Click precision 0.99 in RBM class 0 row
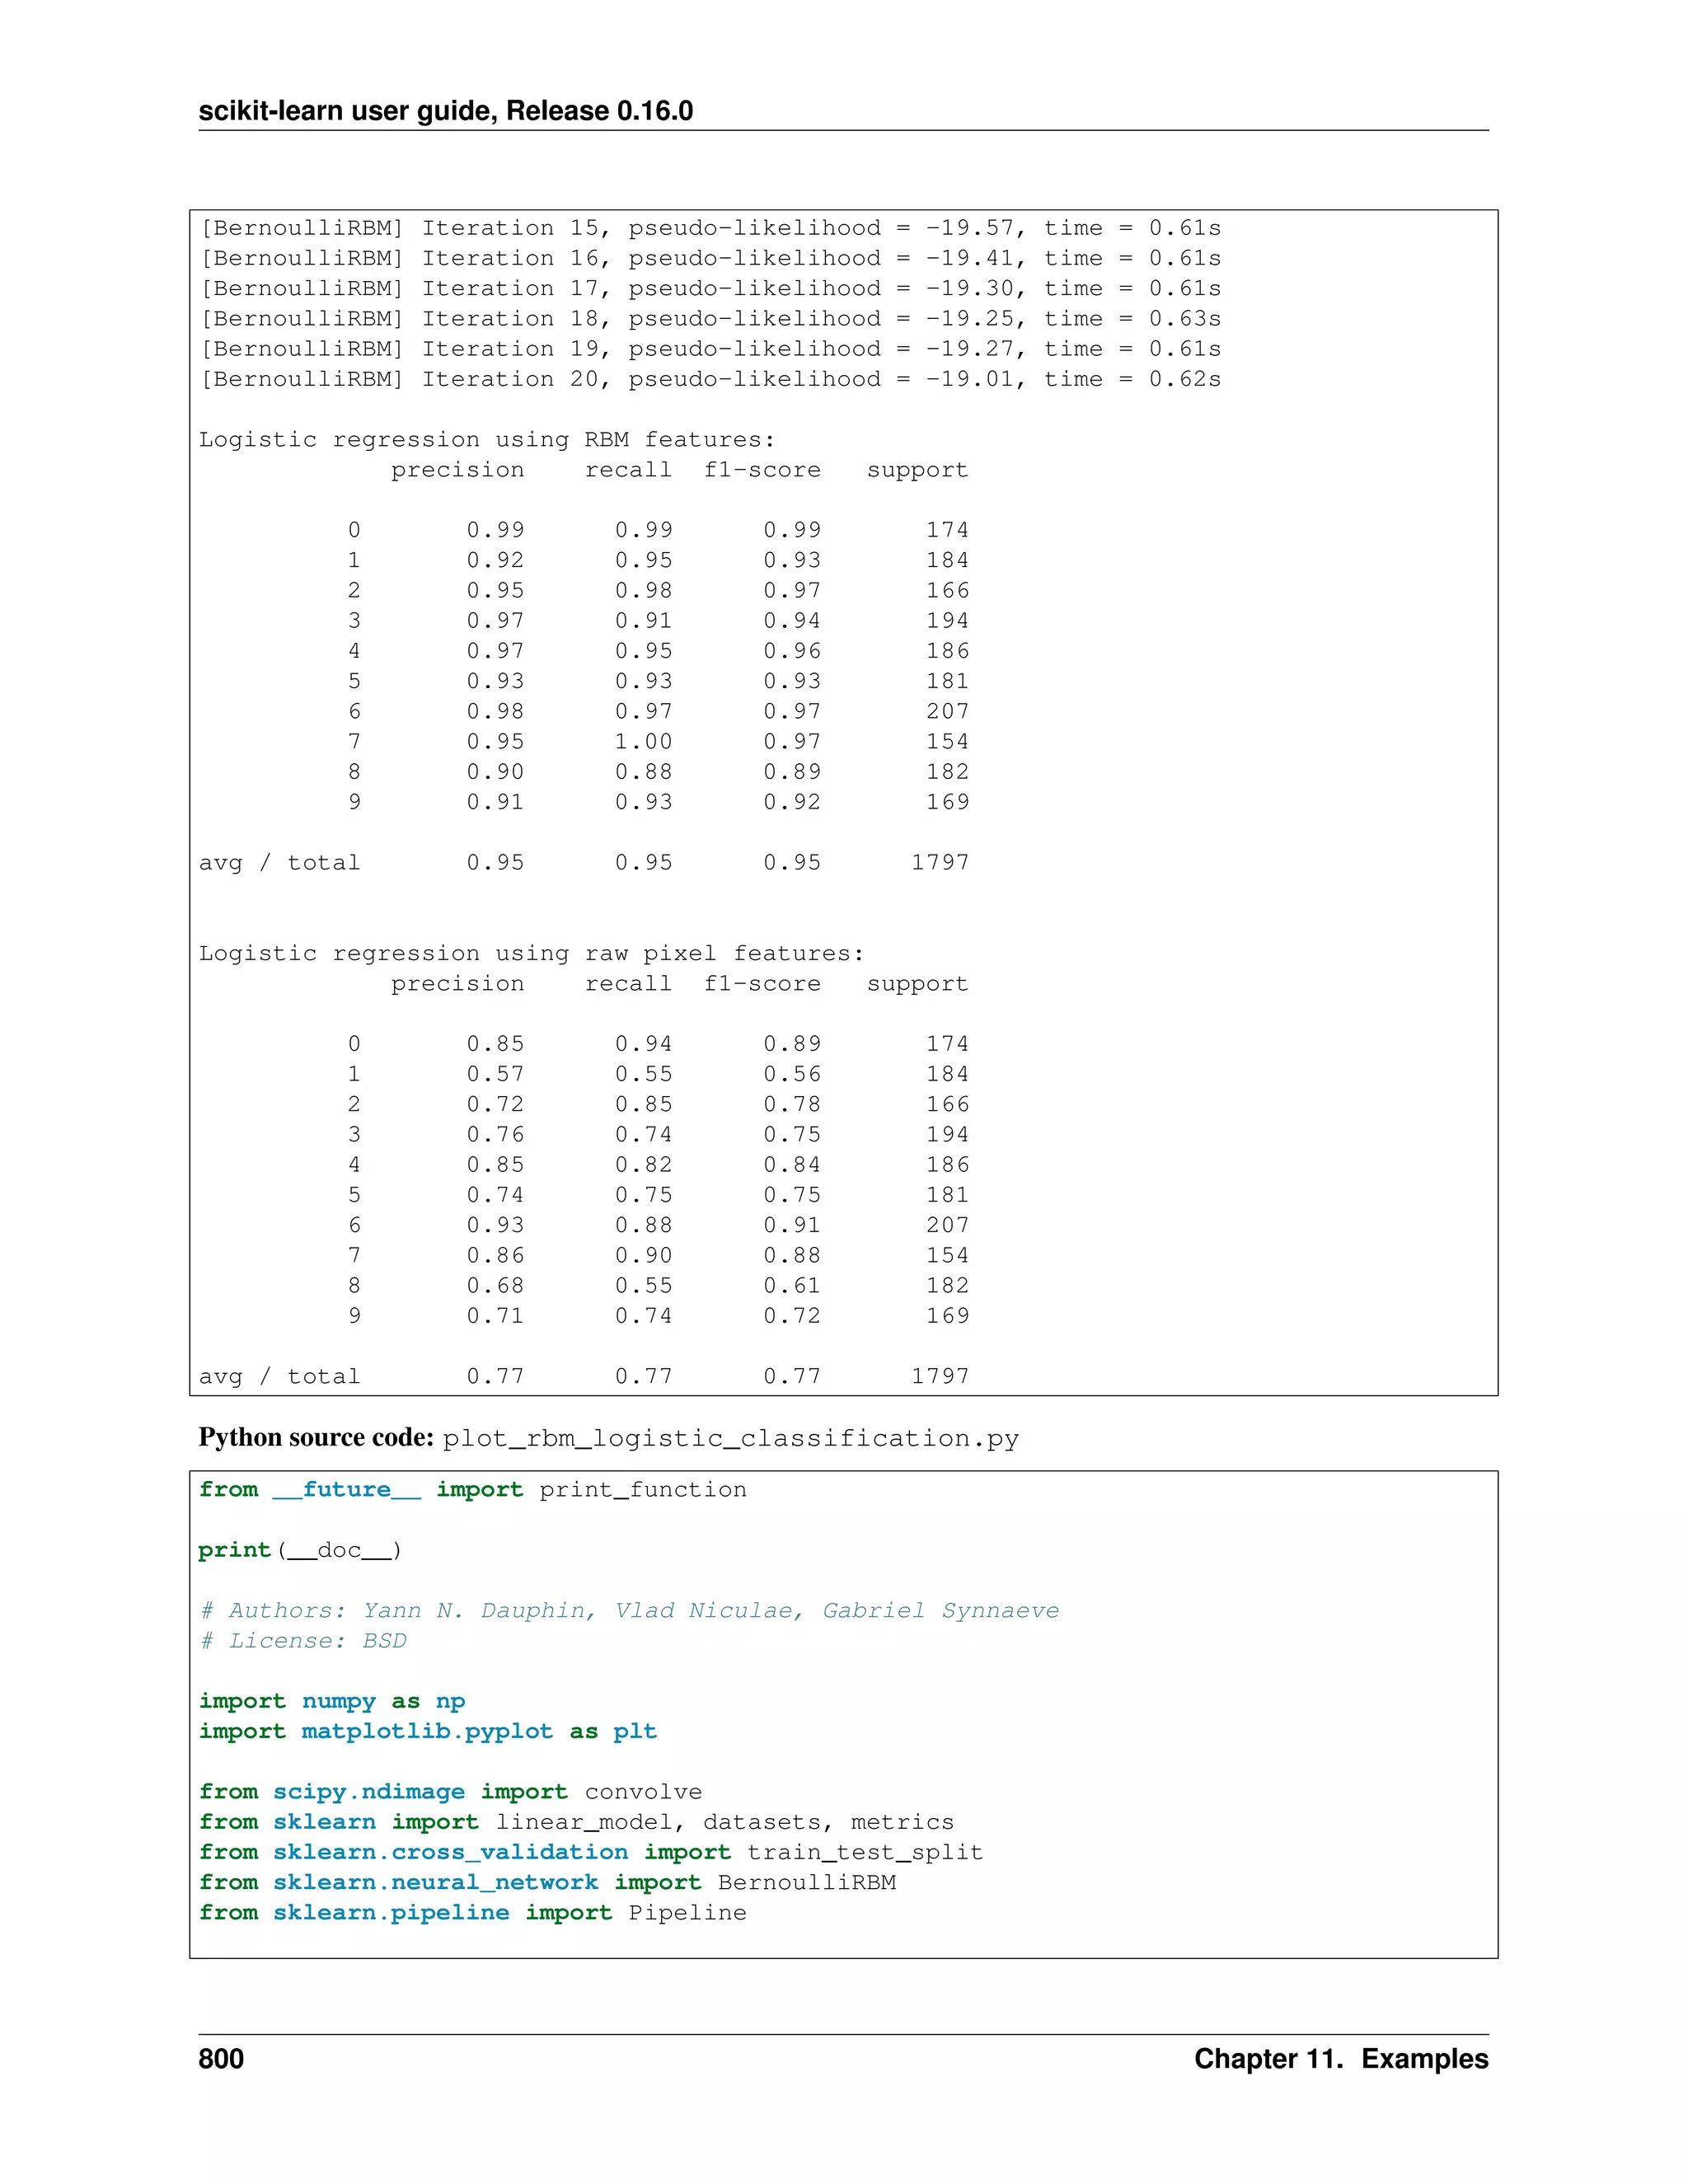The width and height of the screenshot is (1688, 2184). click(495, 530)
